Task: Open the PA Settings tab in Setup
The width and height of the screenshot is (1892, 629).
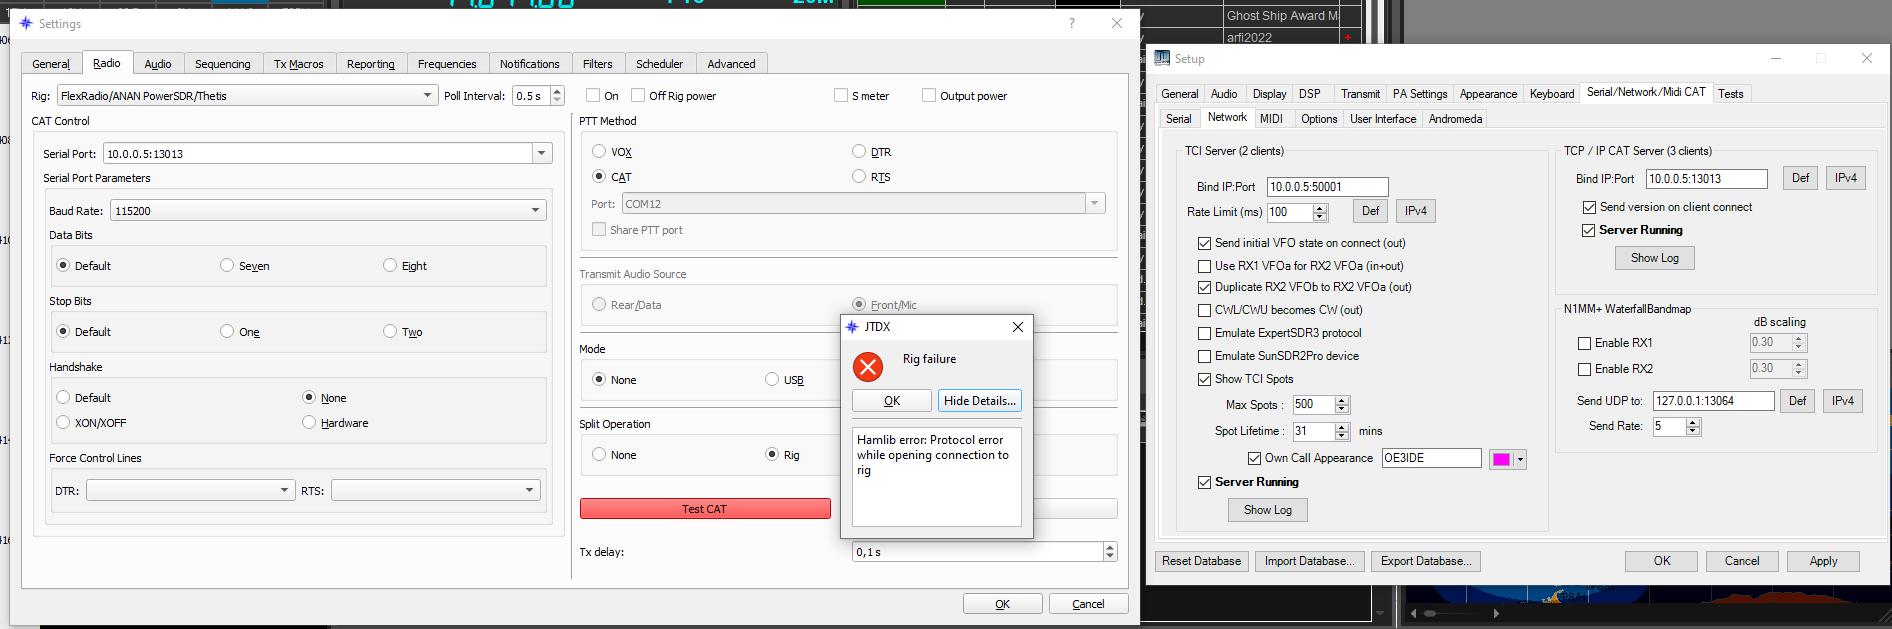Action: pos(1419,94)
